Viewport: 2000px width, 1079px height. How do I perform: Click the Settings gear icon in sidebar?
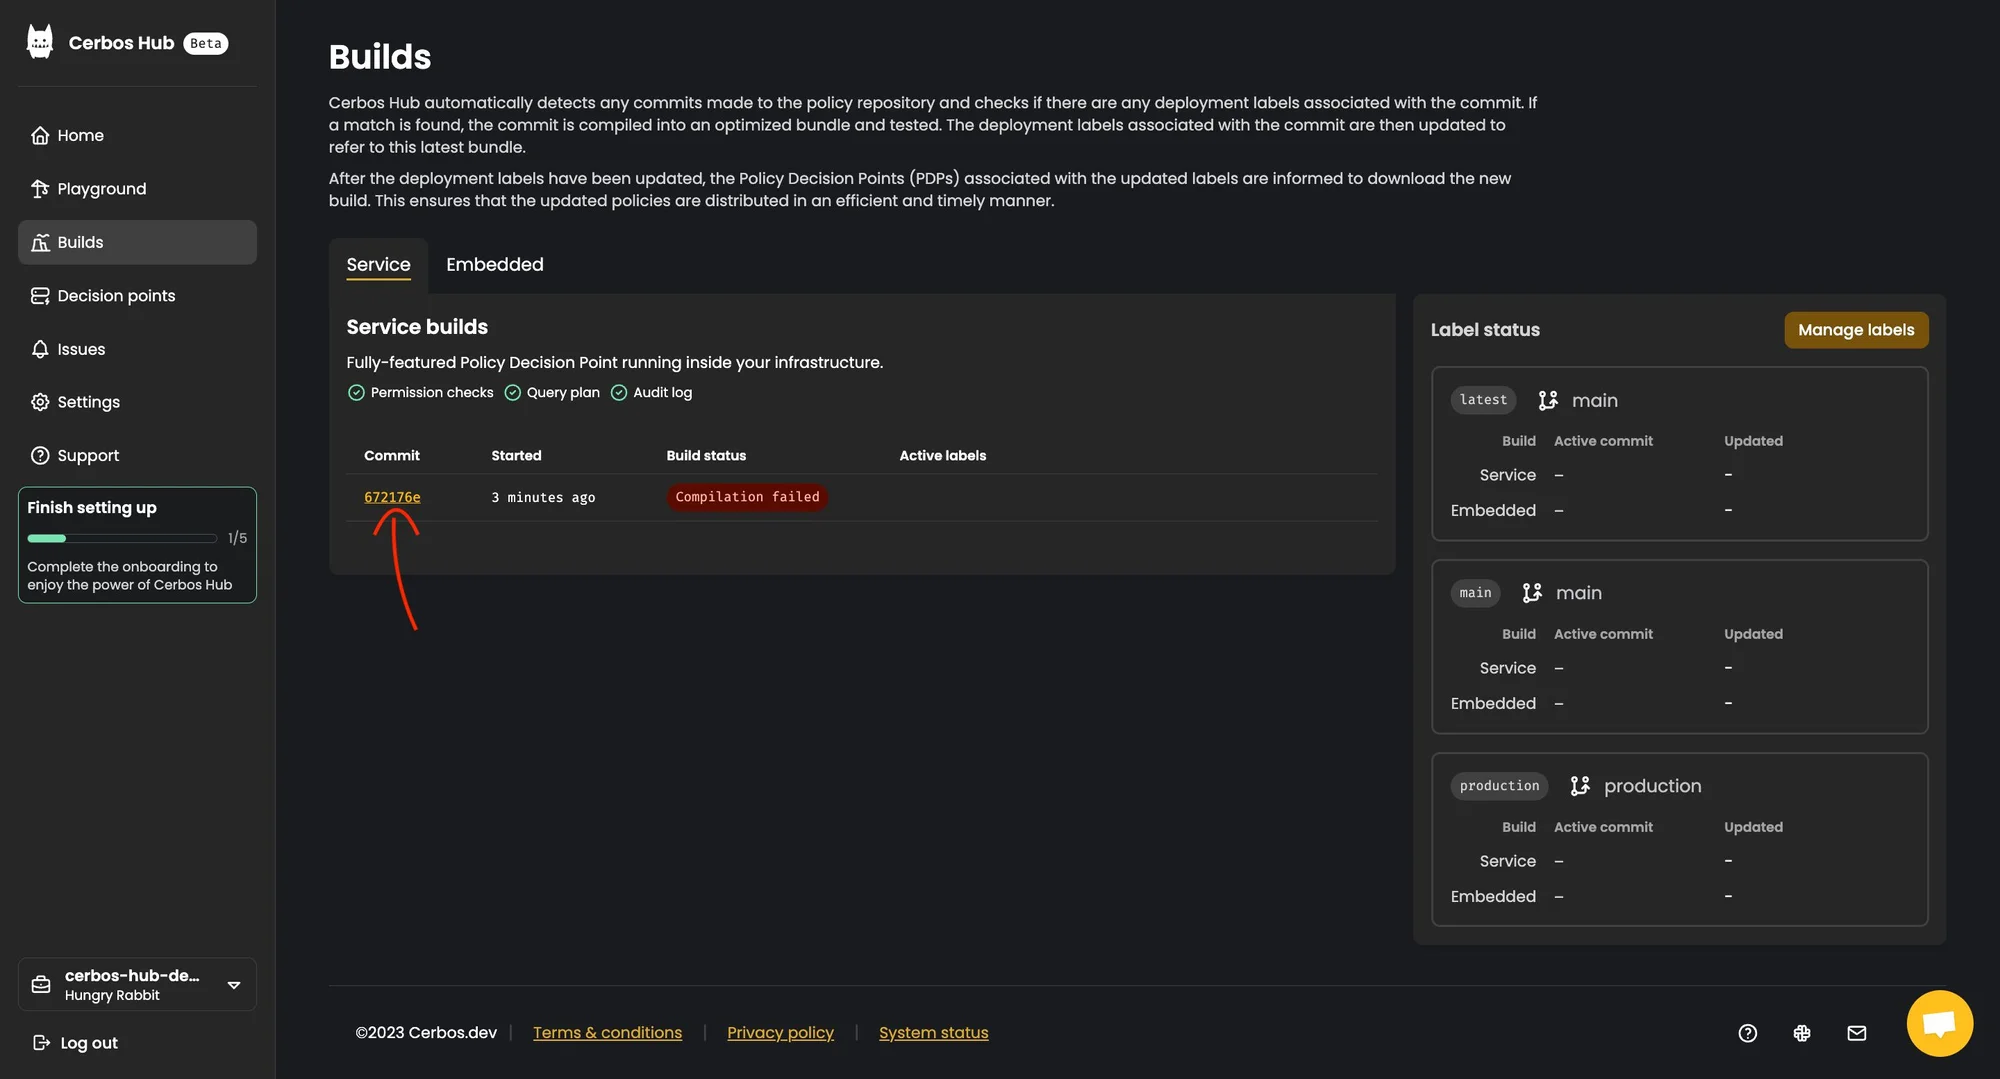point(40,402)
